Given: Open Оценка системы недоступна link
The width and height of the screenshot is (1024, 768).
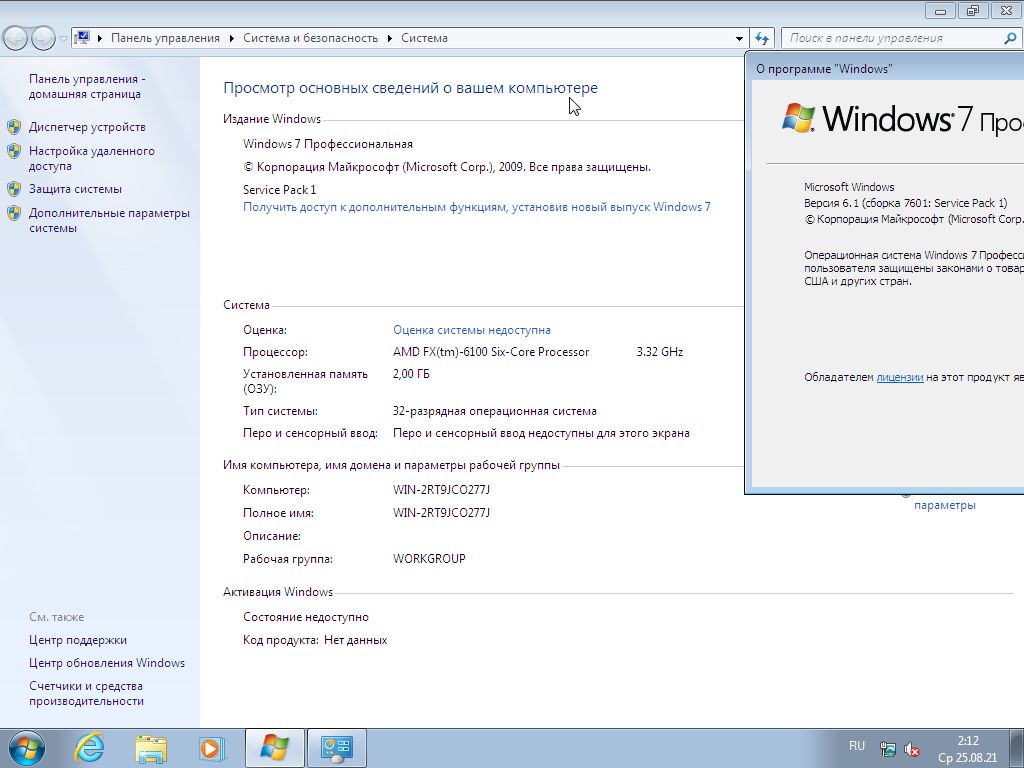Looking at the screenshot, I should [x=472, y=330].
